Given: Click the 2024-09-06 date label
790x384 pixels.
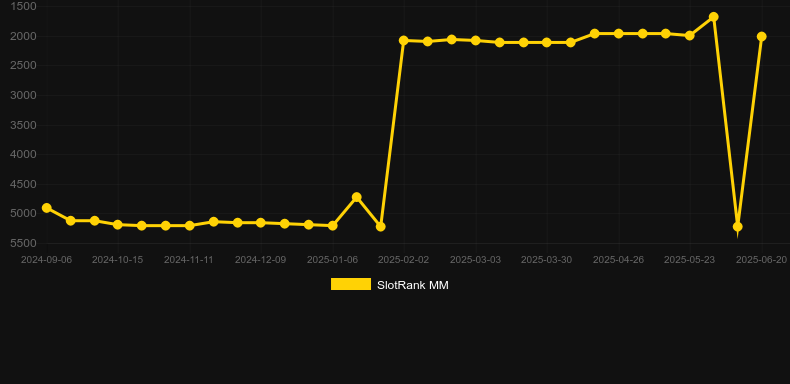Looking at the screenshot, I should [x=46, y=260].
